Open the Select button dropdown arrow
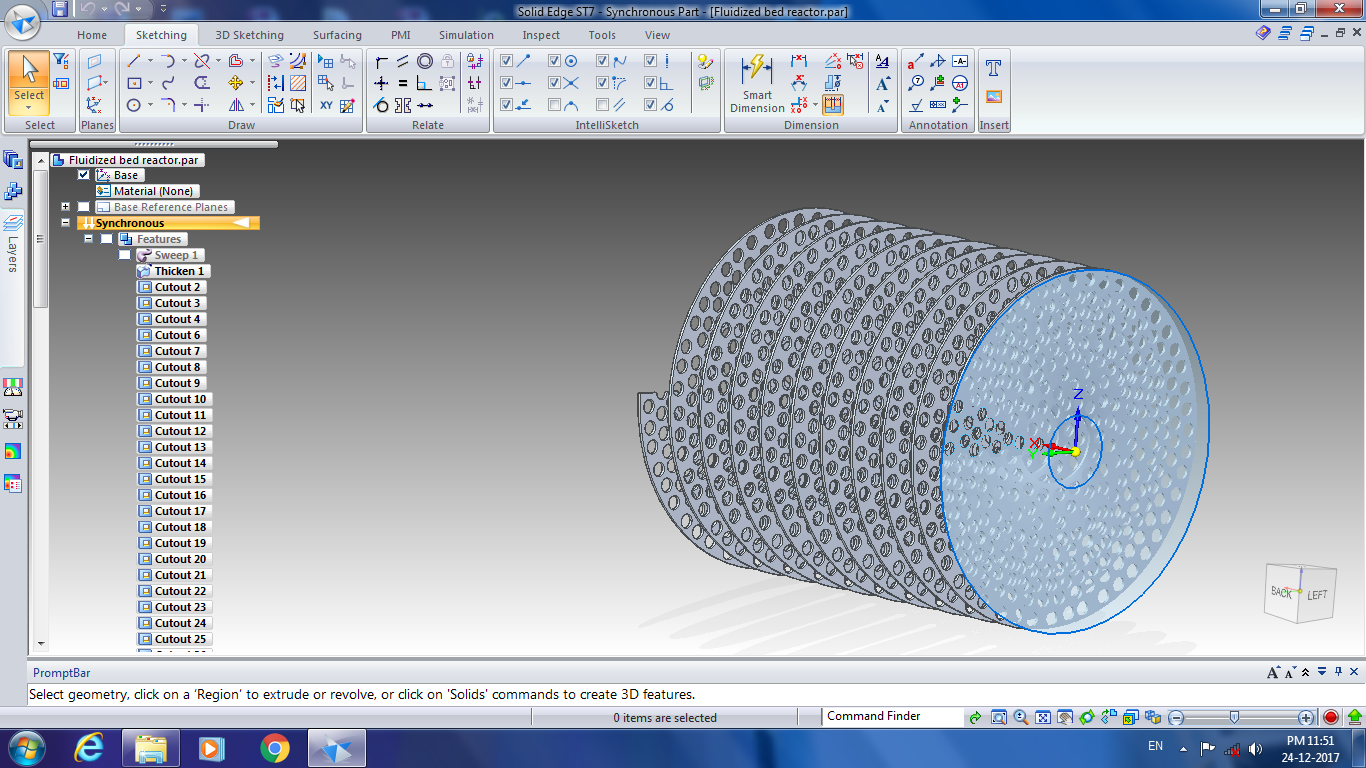This screenshot has width=1366, height=768. coord(29,107)
